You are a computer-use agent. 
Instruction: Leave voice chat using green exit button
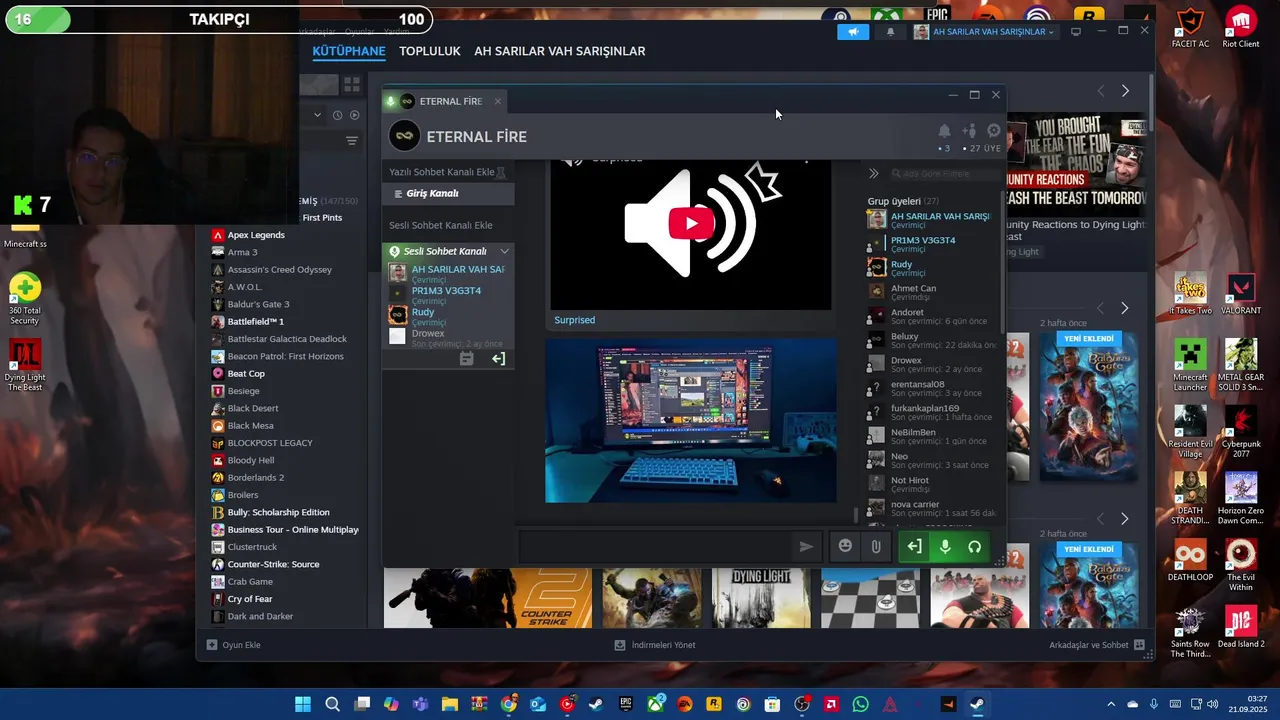914,546
